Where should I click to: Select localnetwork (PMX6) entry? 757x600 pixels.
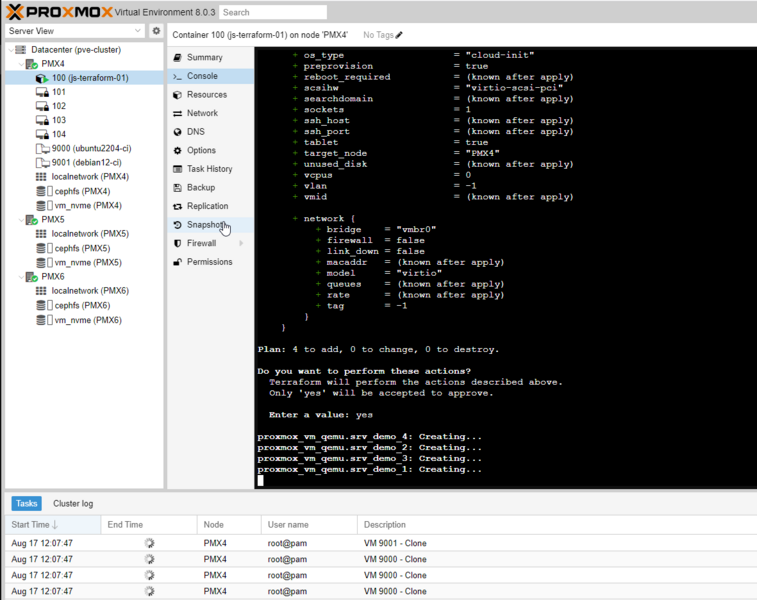(x=84, y=291)
